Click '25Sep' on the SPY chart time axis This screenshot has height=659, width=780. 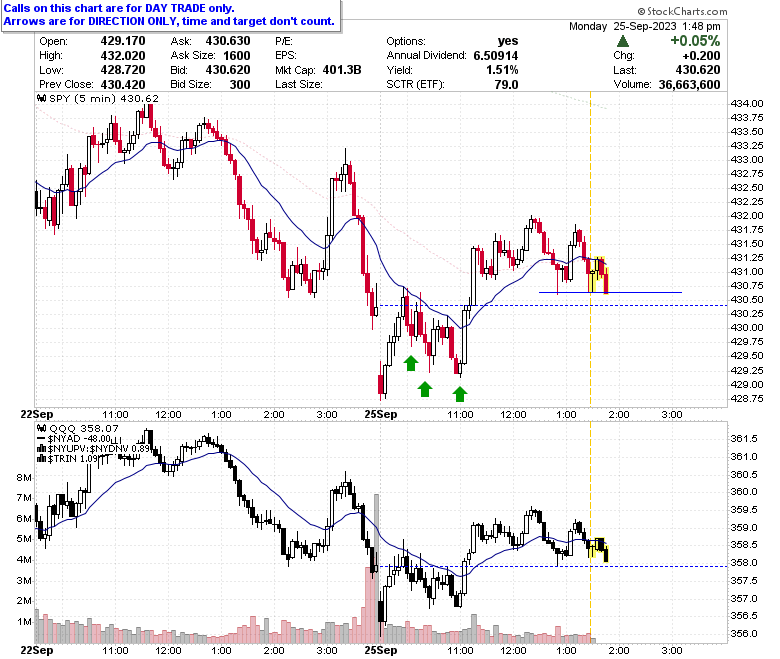[381, 414]
